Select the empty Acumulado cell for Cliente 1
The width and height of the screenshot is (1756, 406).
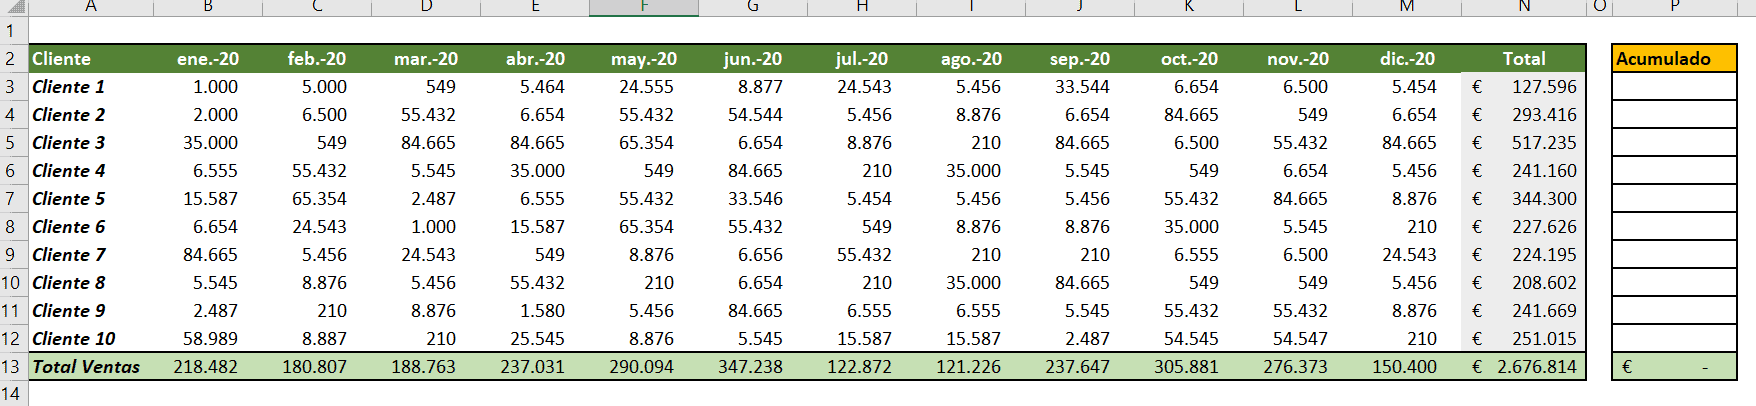pos(1674,86)
